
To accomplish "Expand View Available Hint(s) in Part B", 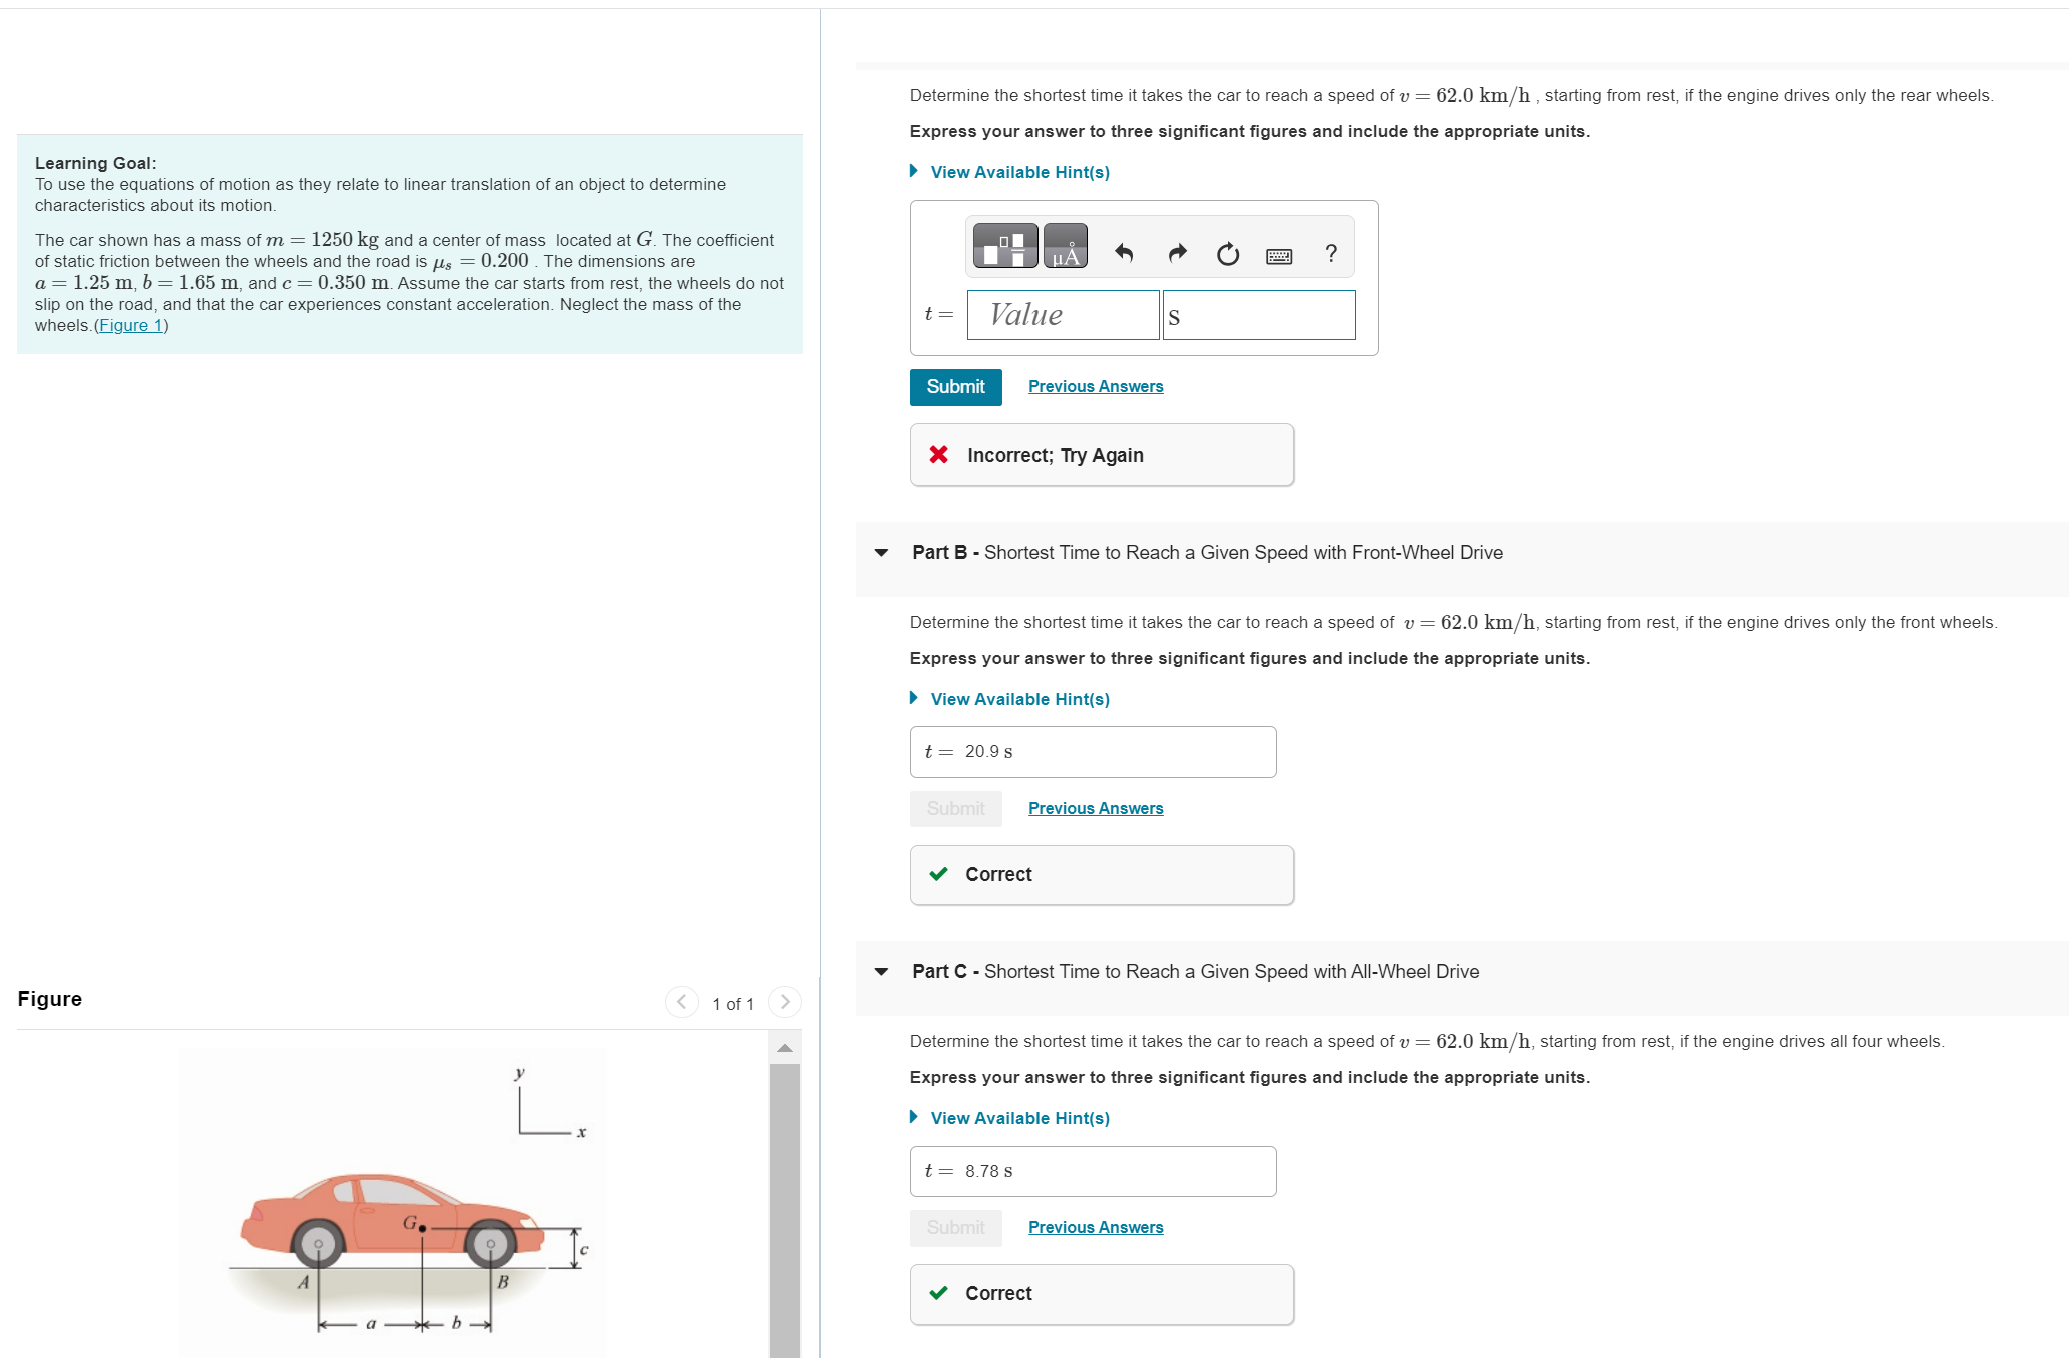I will 1019,699.
